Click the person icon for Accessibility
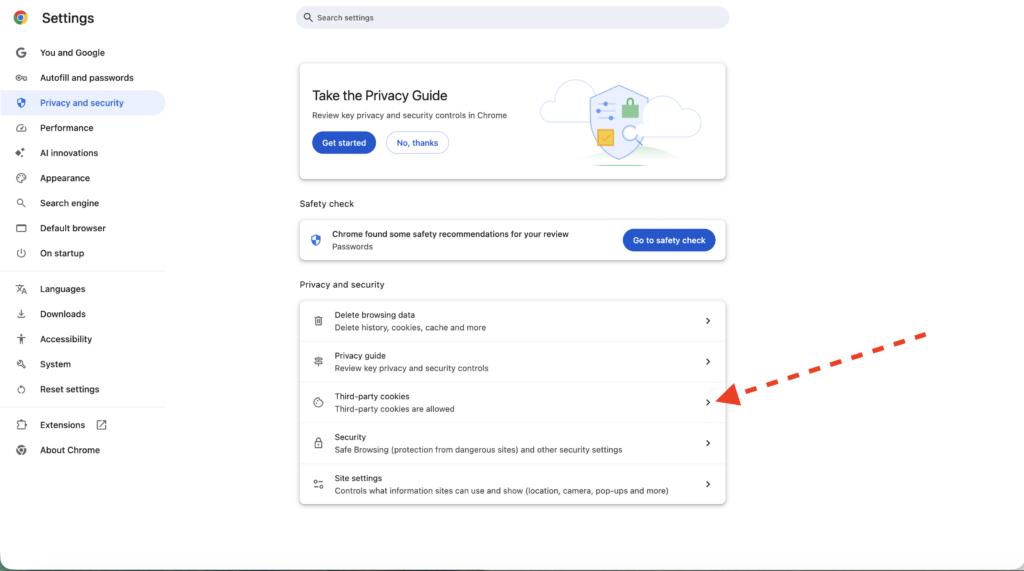 [21, 339]
